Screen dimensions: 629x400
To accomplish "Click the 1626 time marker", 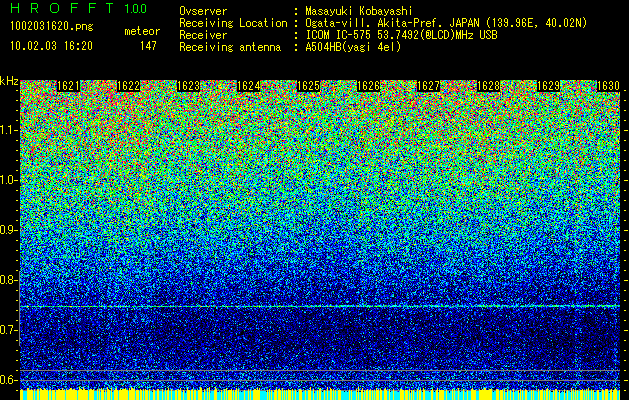I will click(369, 86).
